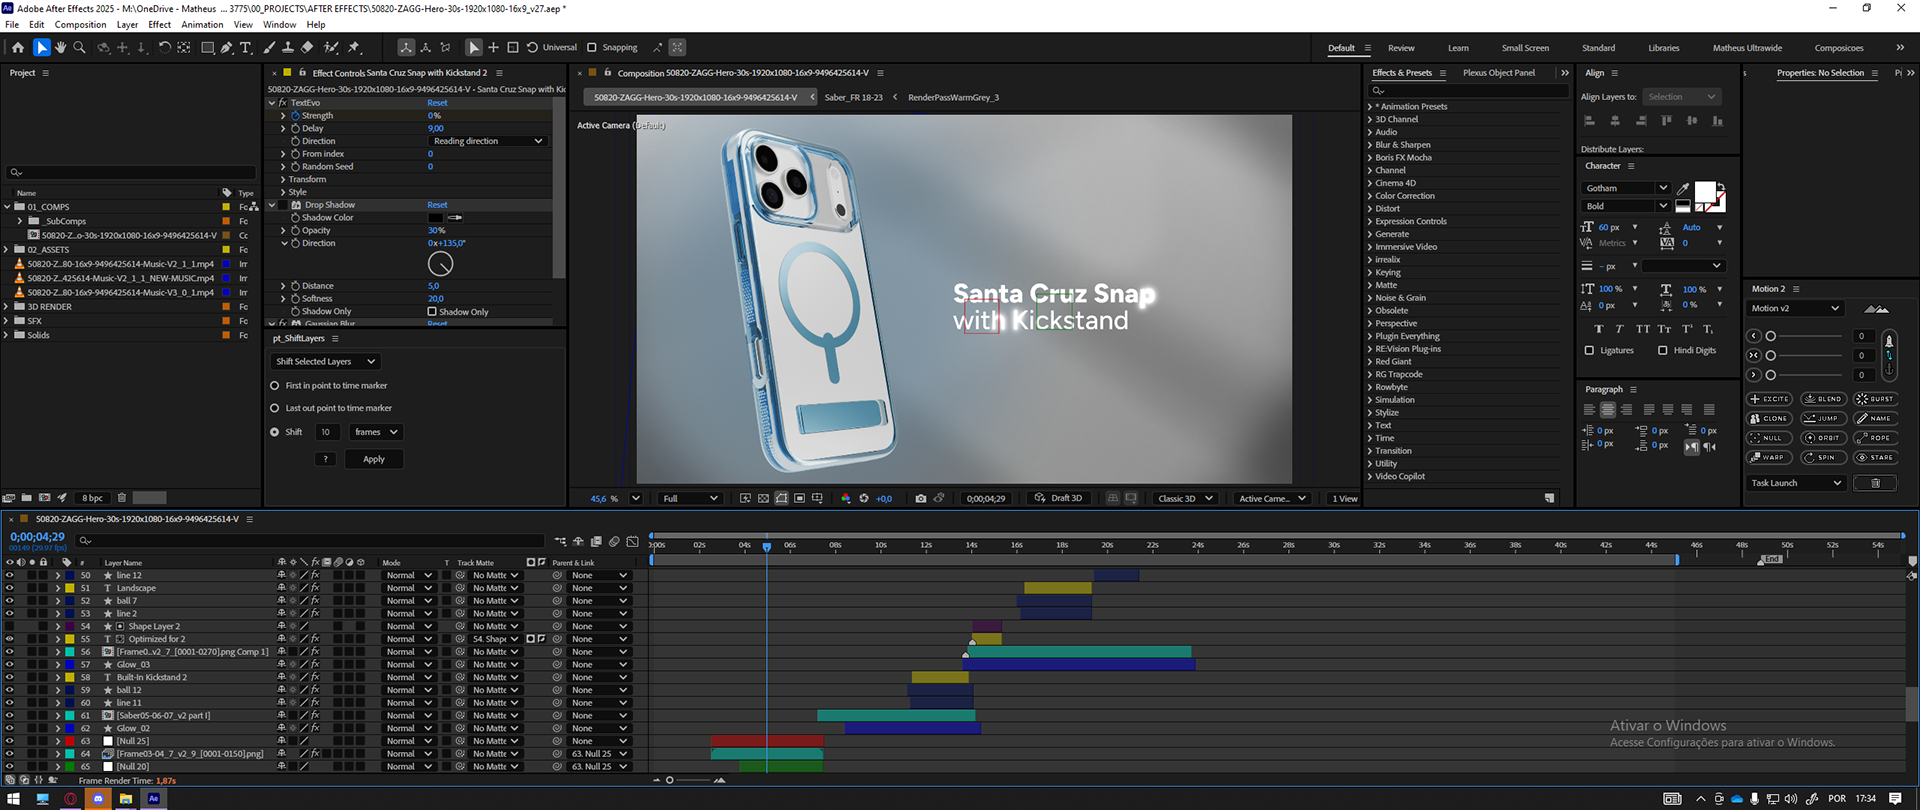Select the Roto Brush tool
The image size is (1920, 810).
coord(331,47)
